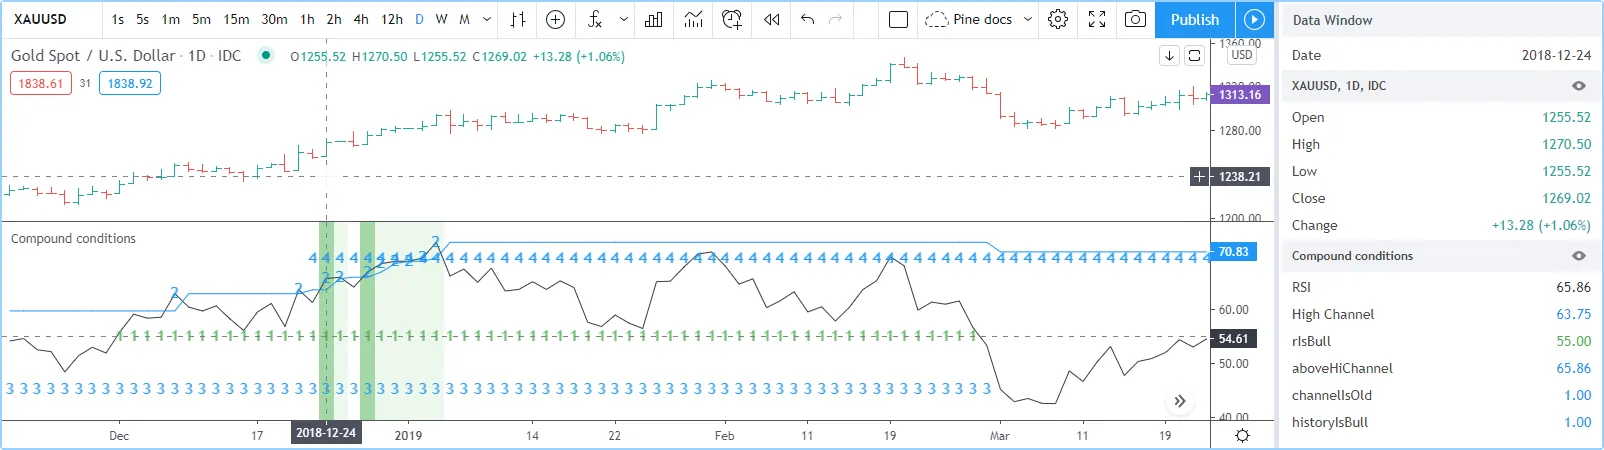Open the indicator templates dropdown arrow

pyautogui.click(x=624, y=19)
